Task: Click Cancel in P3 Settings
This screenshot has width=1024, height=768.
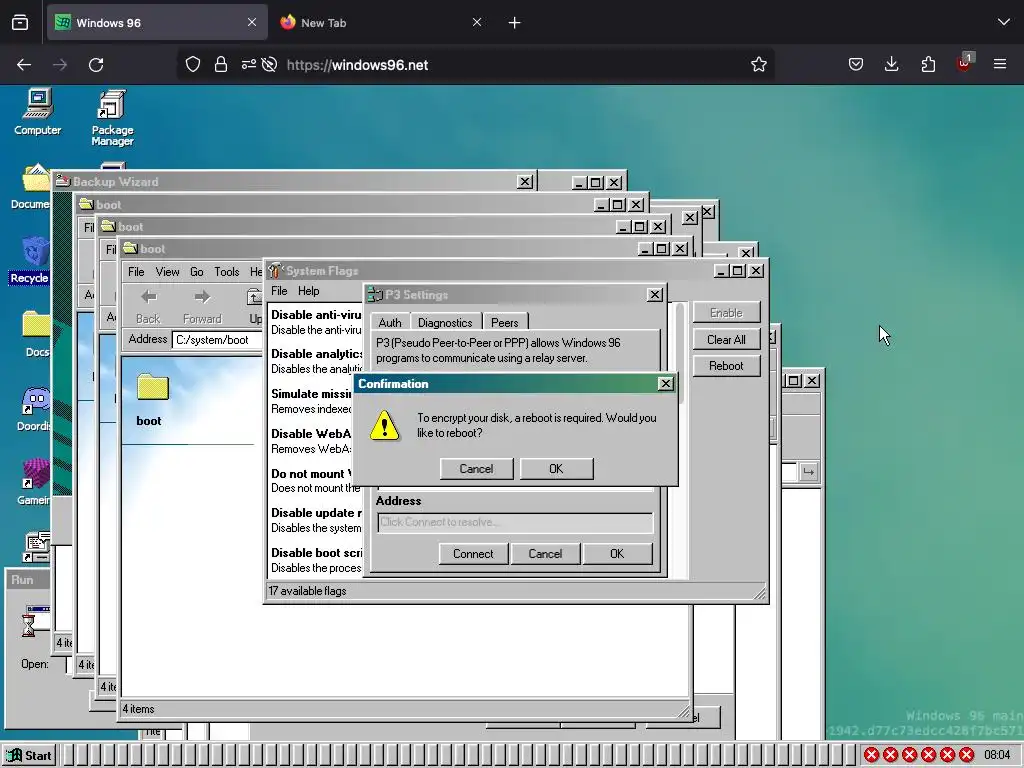Action: click(x=545, y=554)
